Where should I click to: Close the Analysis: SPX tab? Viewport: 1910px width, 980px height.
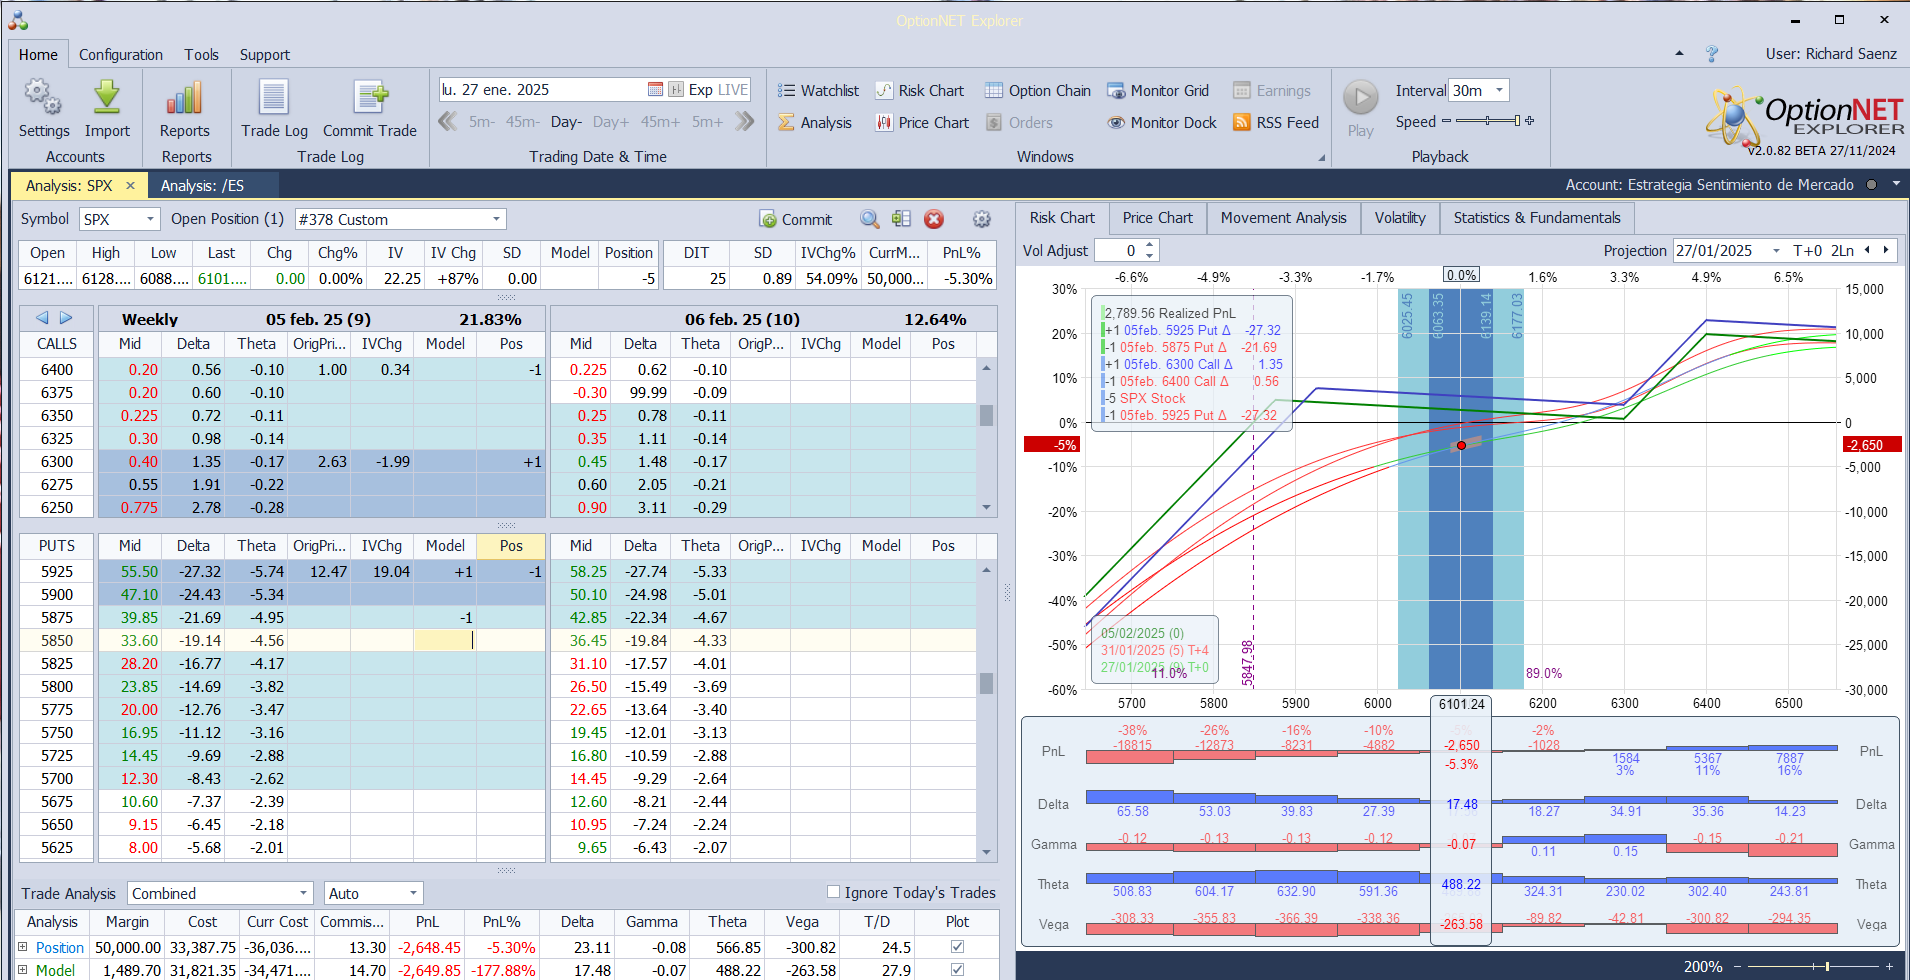[x=130, y=186]
